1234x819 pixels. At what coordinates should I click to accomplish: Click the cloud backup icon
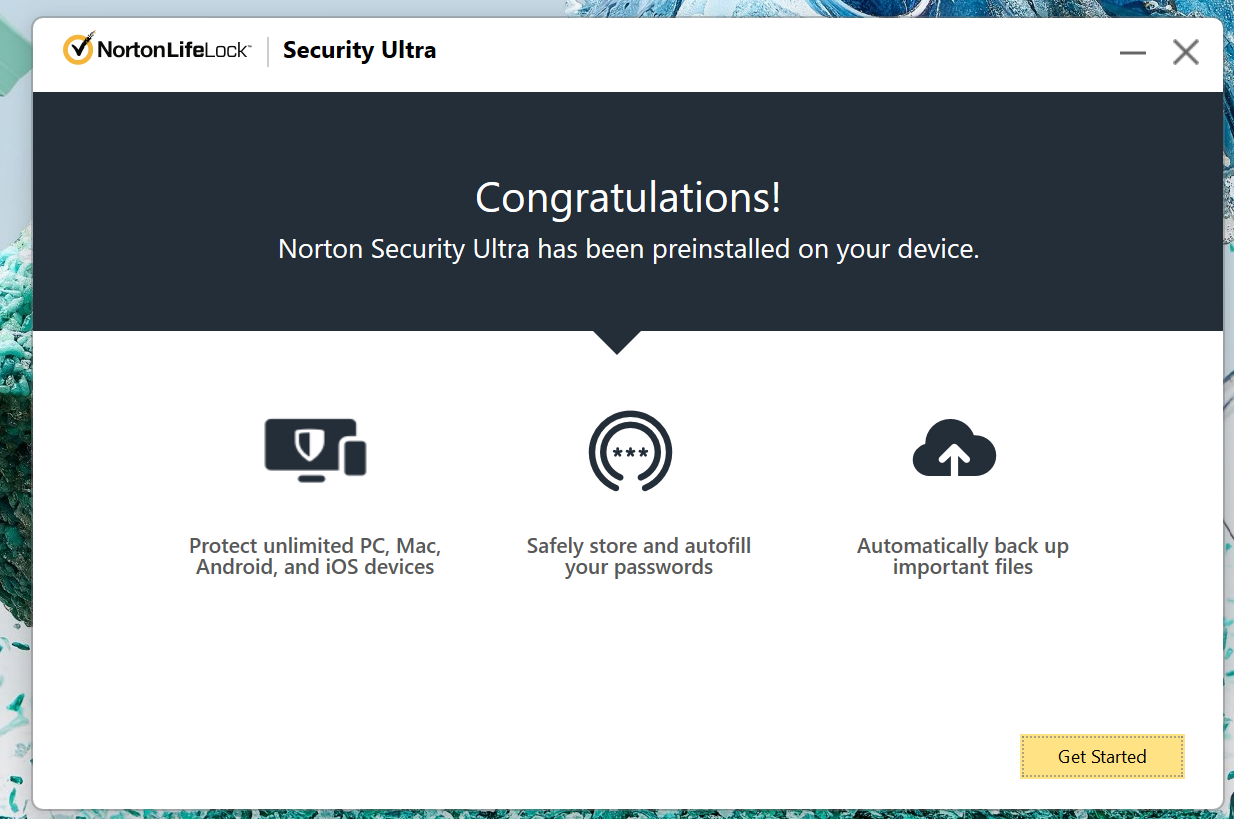coord(954,447)
